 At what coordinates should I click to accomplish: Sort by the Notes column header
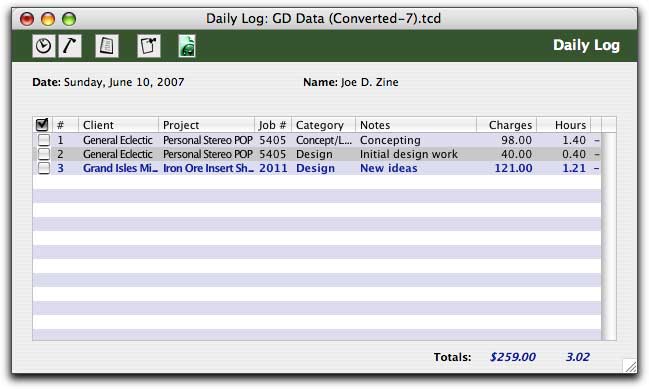tap(416, 125)
